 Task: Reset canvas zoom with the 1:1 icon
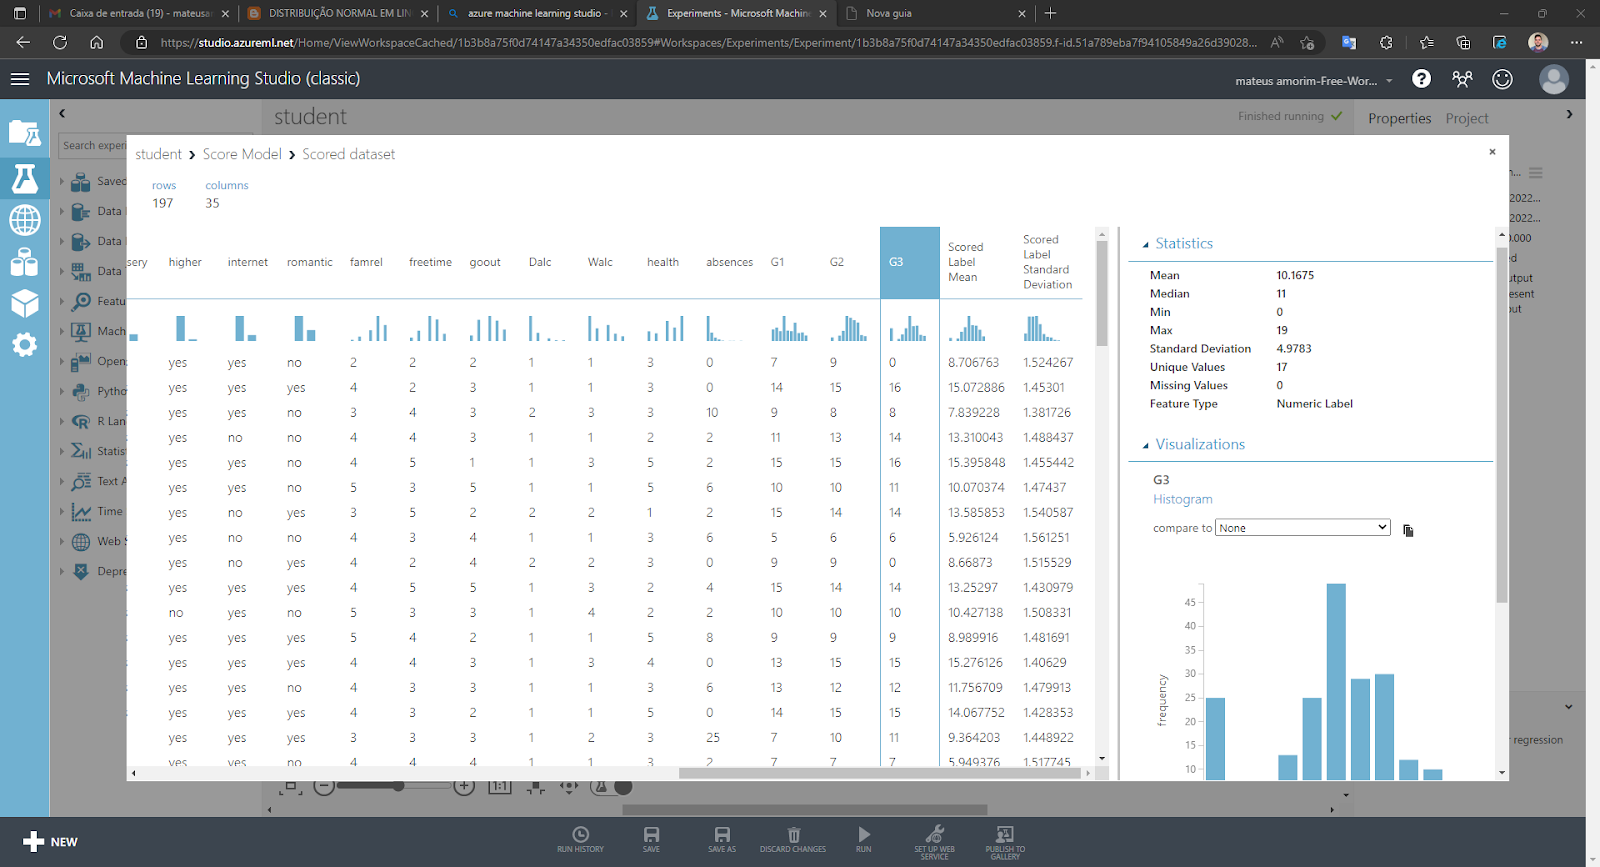click(500, 787)
